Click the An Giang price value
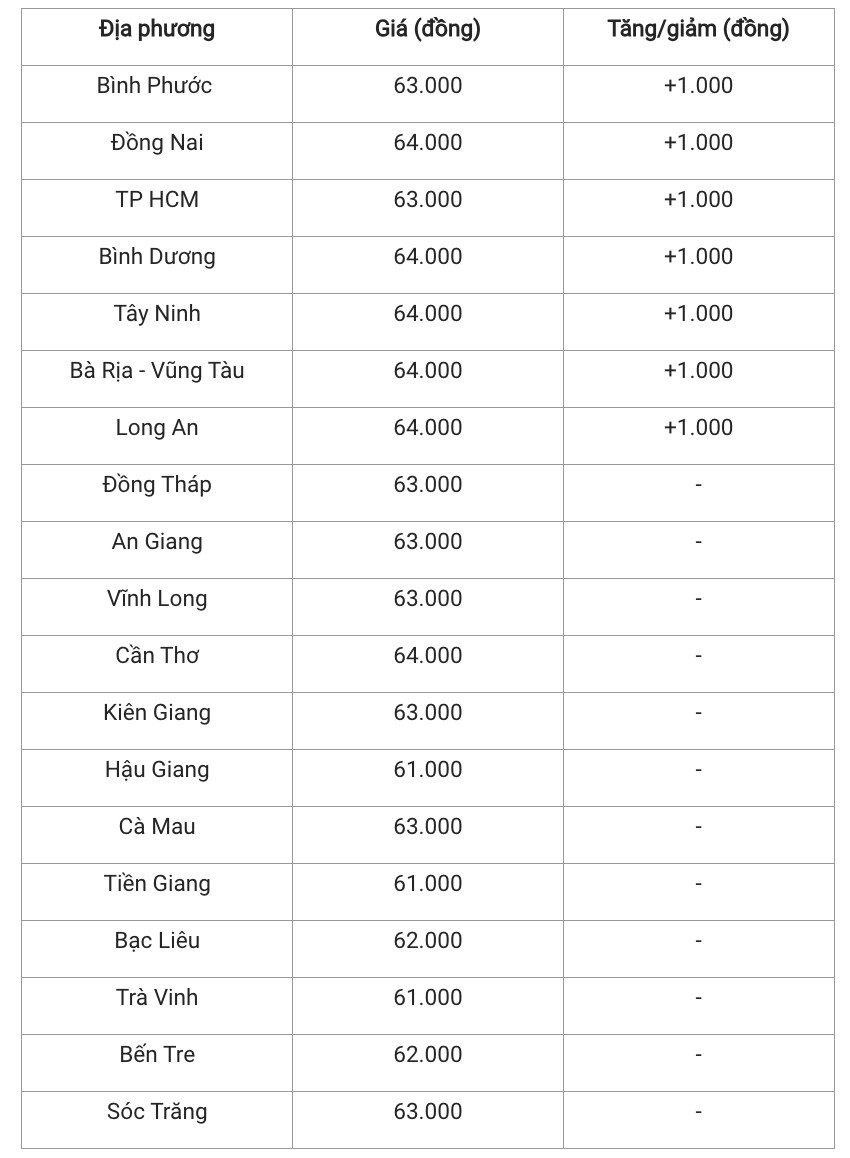Viewport: 850px width, 1158px height. 428,542
